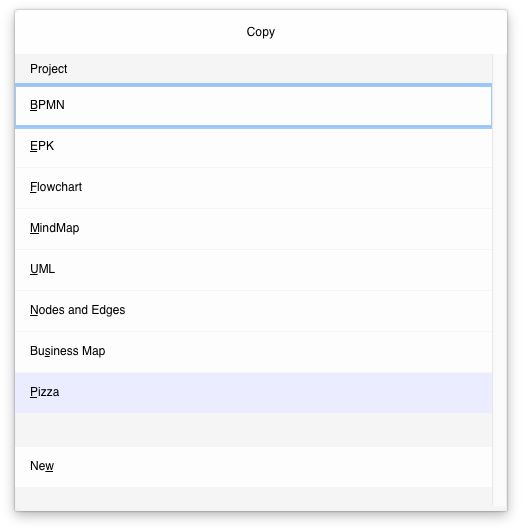Copy into the EPK project
Screen dimensions: 522x527
tap(253, 147)
